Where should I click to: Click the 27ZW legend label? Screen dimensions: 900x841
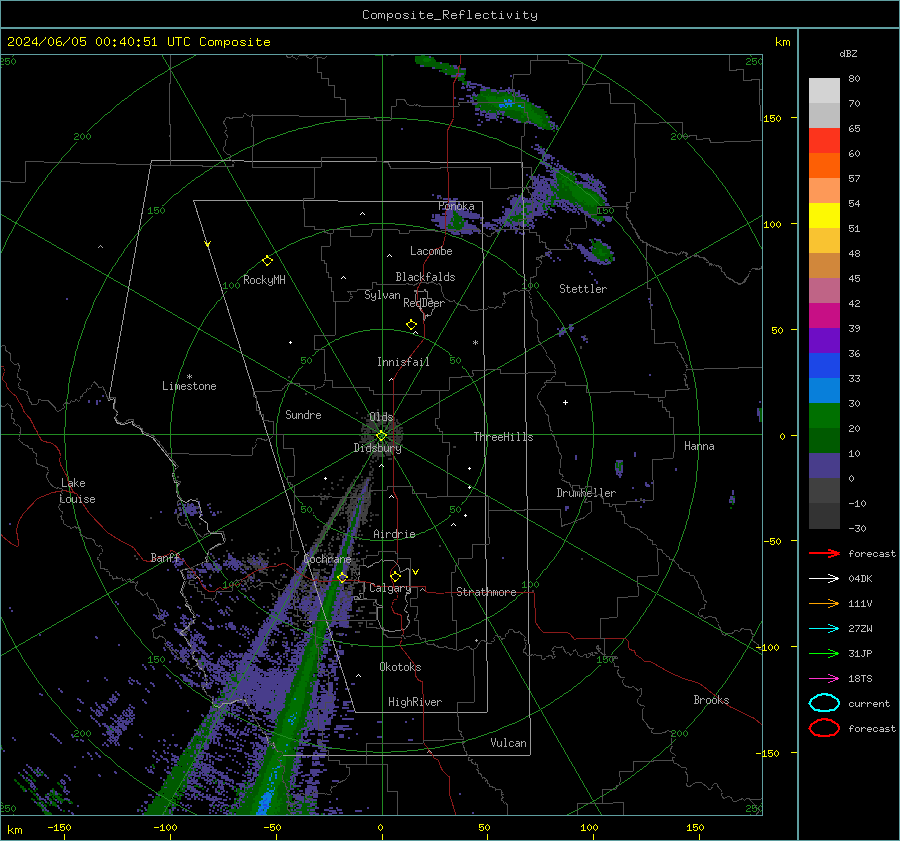[x=860, y=629]
